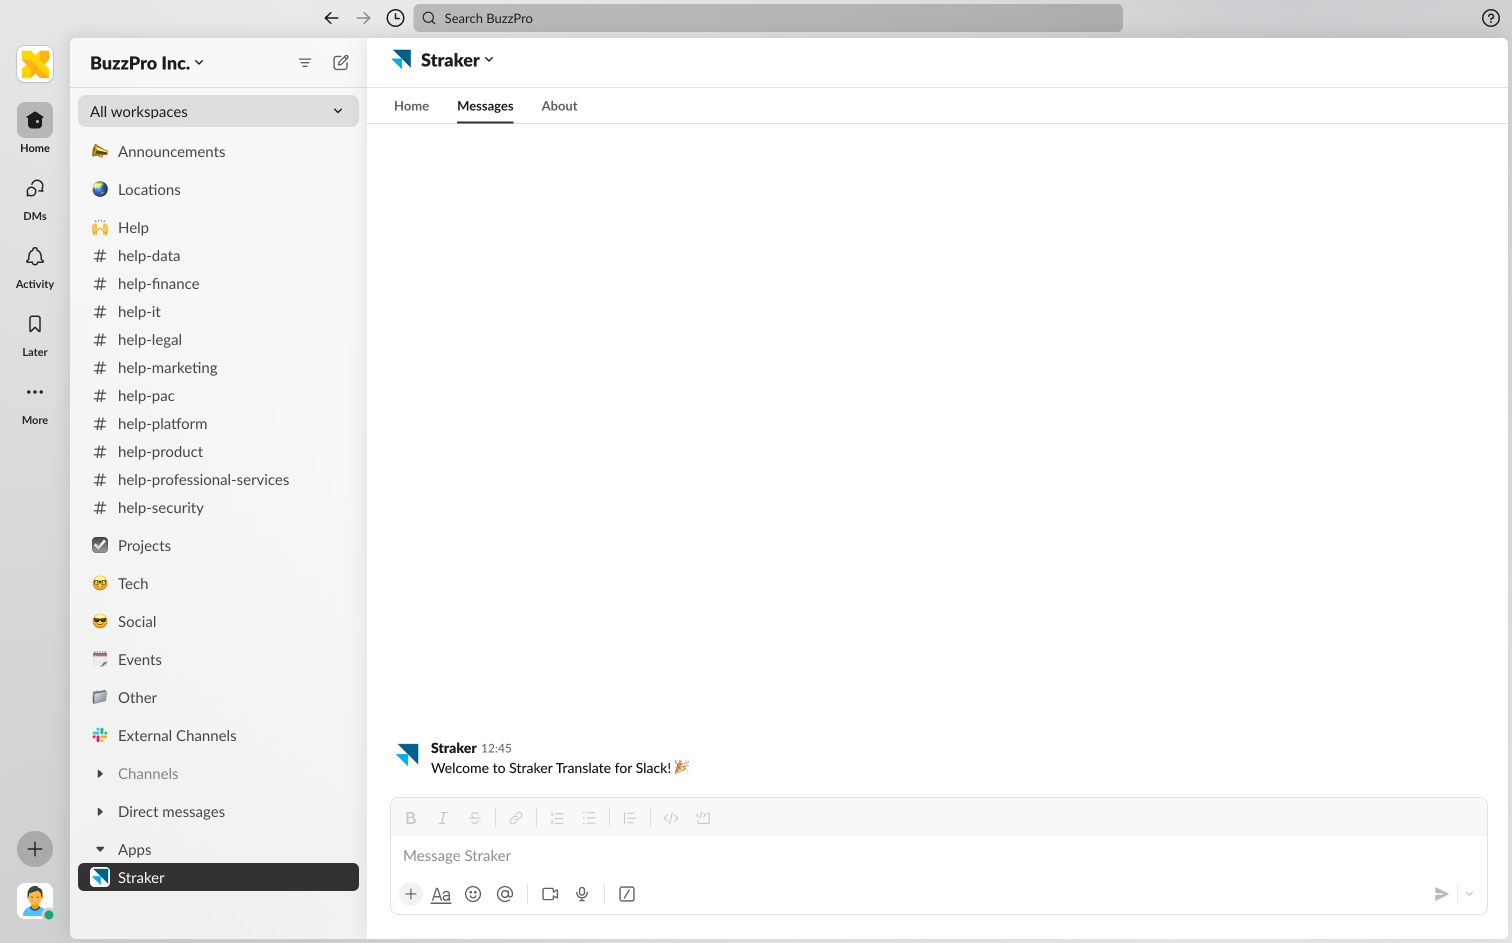Viewport: 1512px width, 943px height.
Task: Record a video clip
Action: pos(550,894)
